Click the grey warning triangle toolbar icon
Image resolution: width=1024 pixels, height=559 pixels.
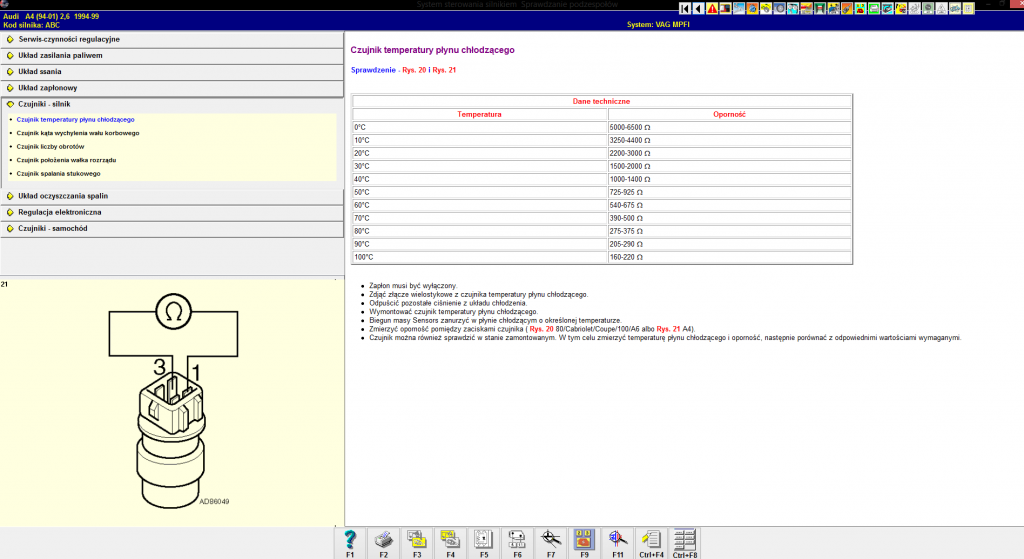coord(942,8)
